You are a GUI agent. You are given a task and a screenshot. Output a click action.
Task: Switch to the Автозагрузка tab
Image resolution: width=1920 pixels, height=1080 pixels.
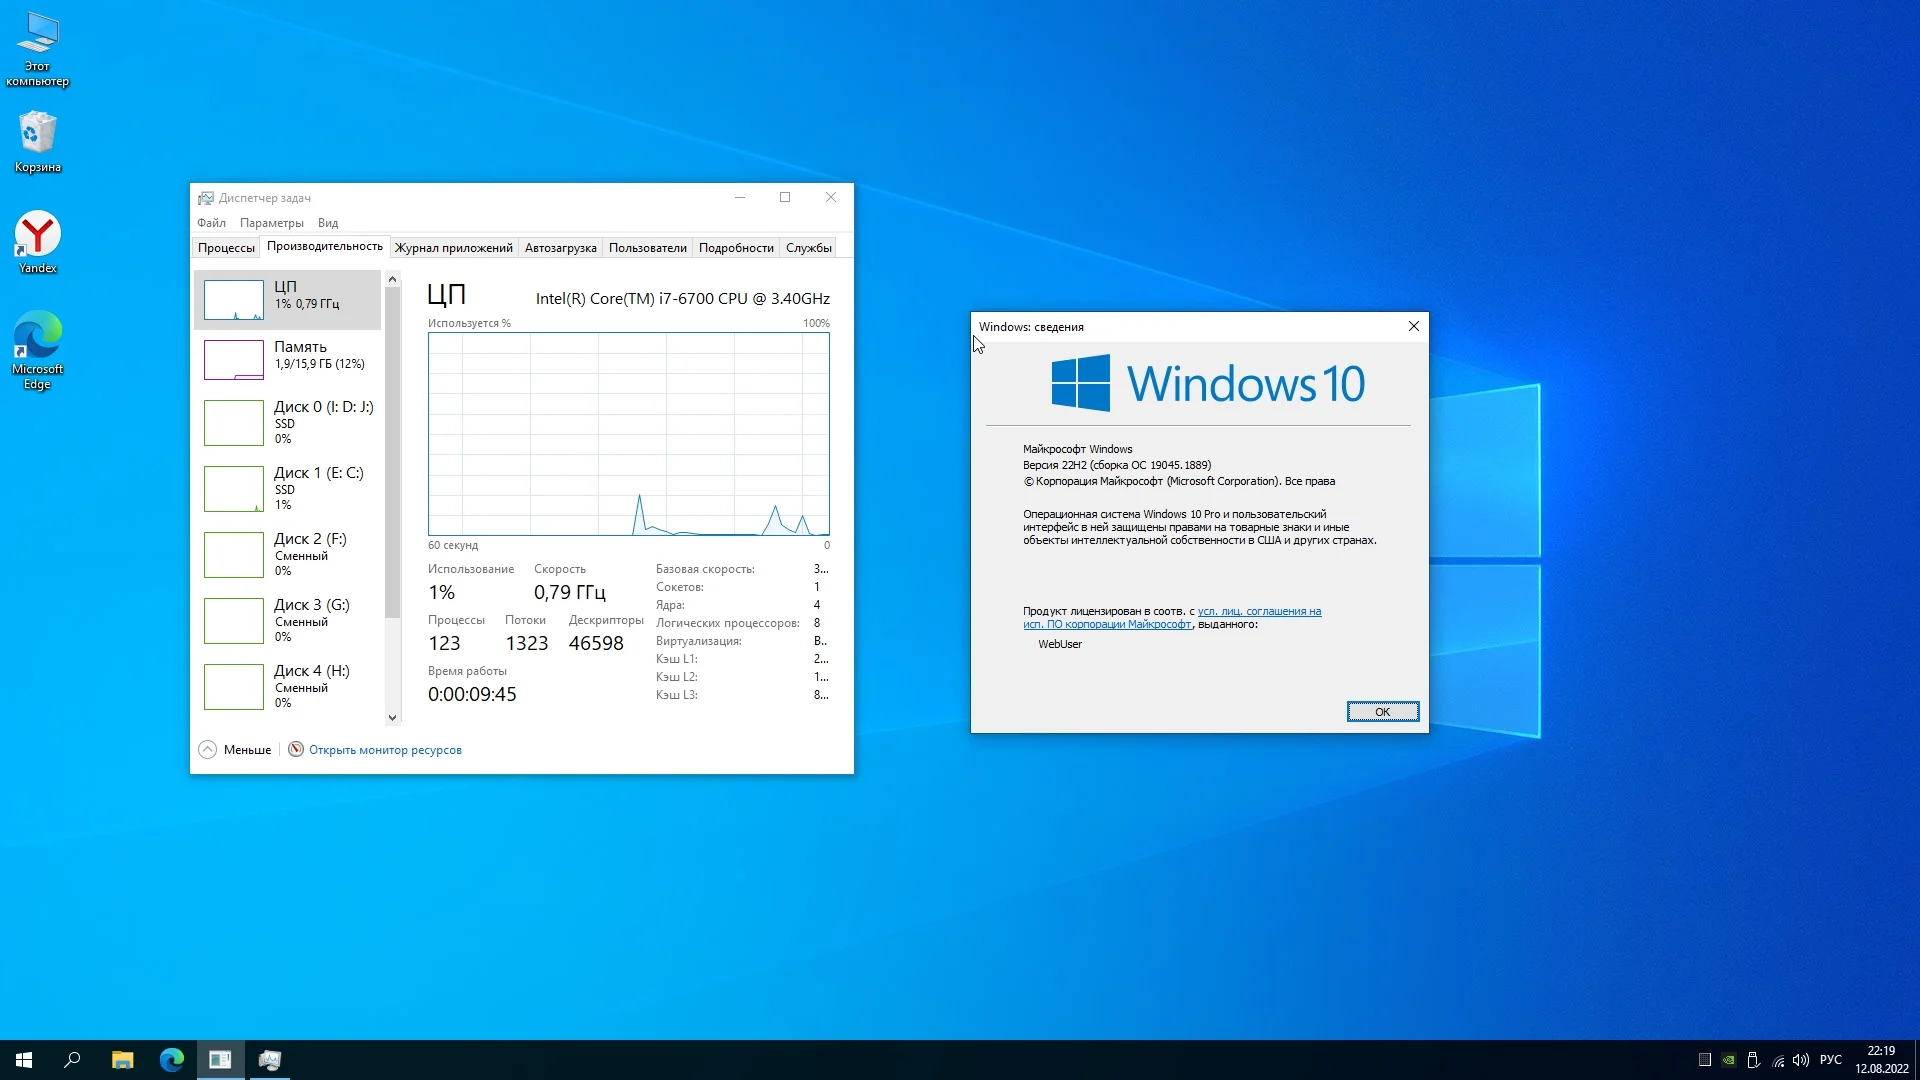pos(560,248)
